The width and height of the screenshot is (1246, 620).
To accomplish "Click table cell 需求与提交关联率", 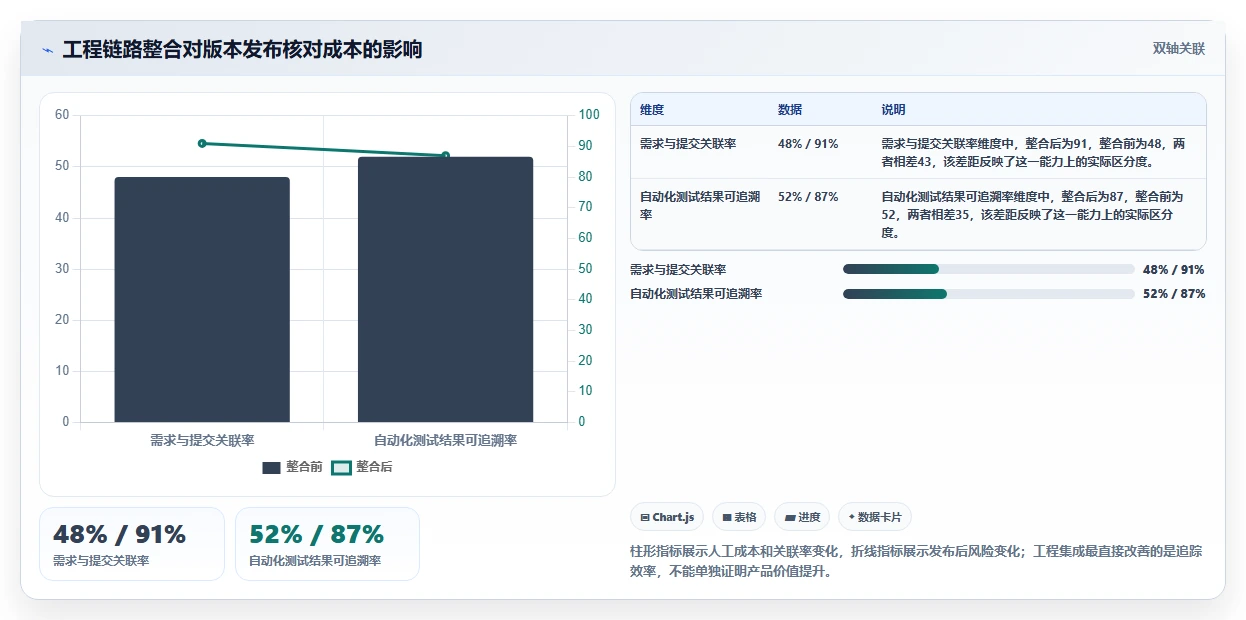I will 688,144.
